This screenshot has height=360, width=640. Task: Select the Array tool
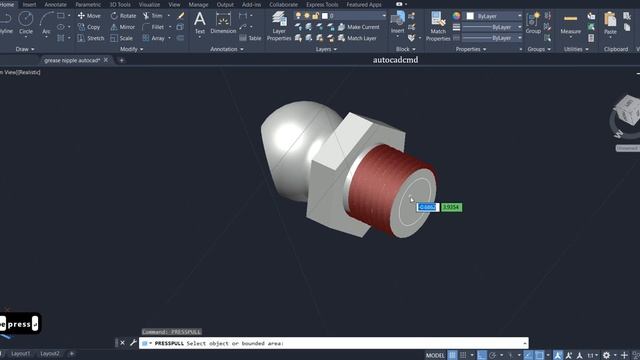click(x=153, y=38)
